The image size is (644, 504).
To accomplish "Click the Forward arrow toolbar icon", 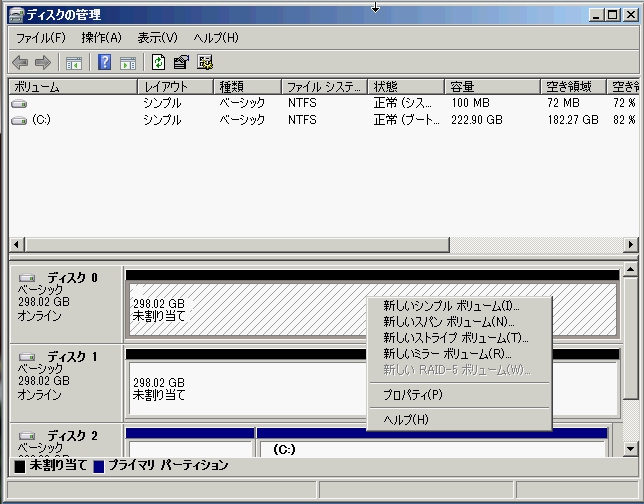I will click(x=43, y=62).
